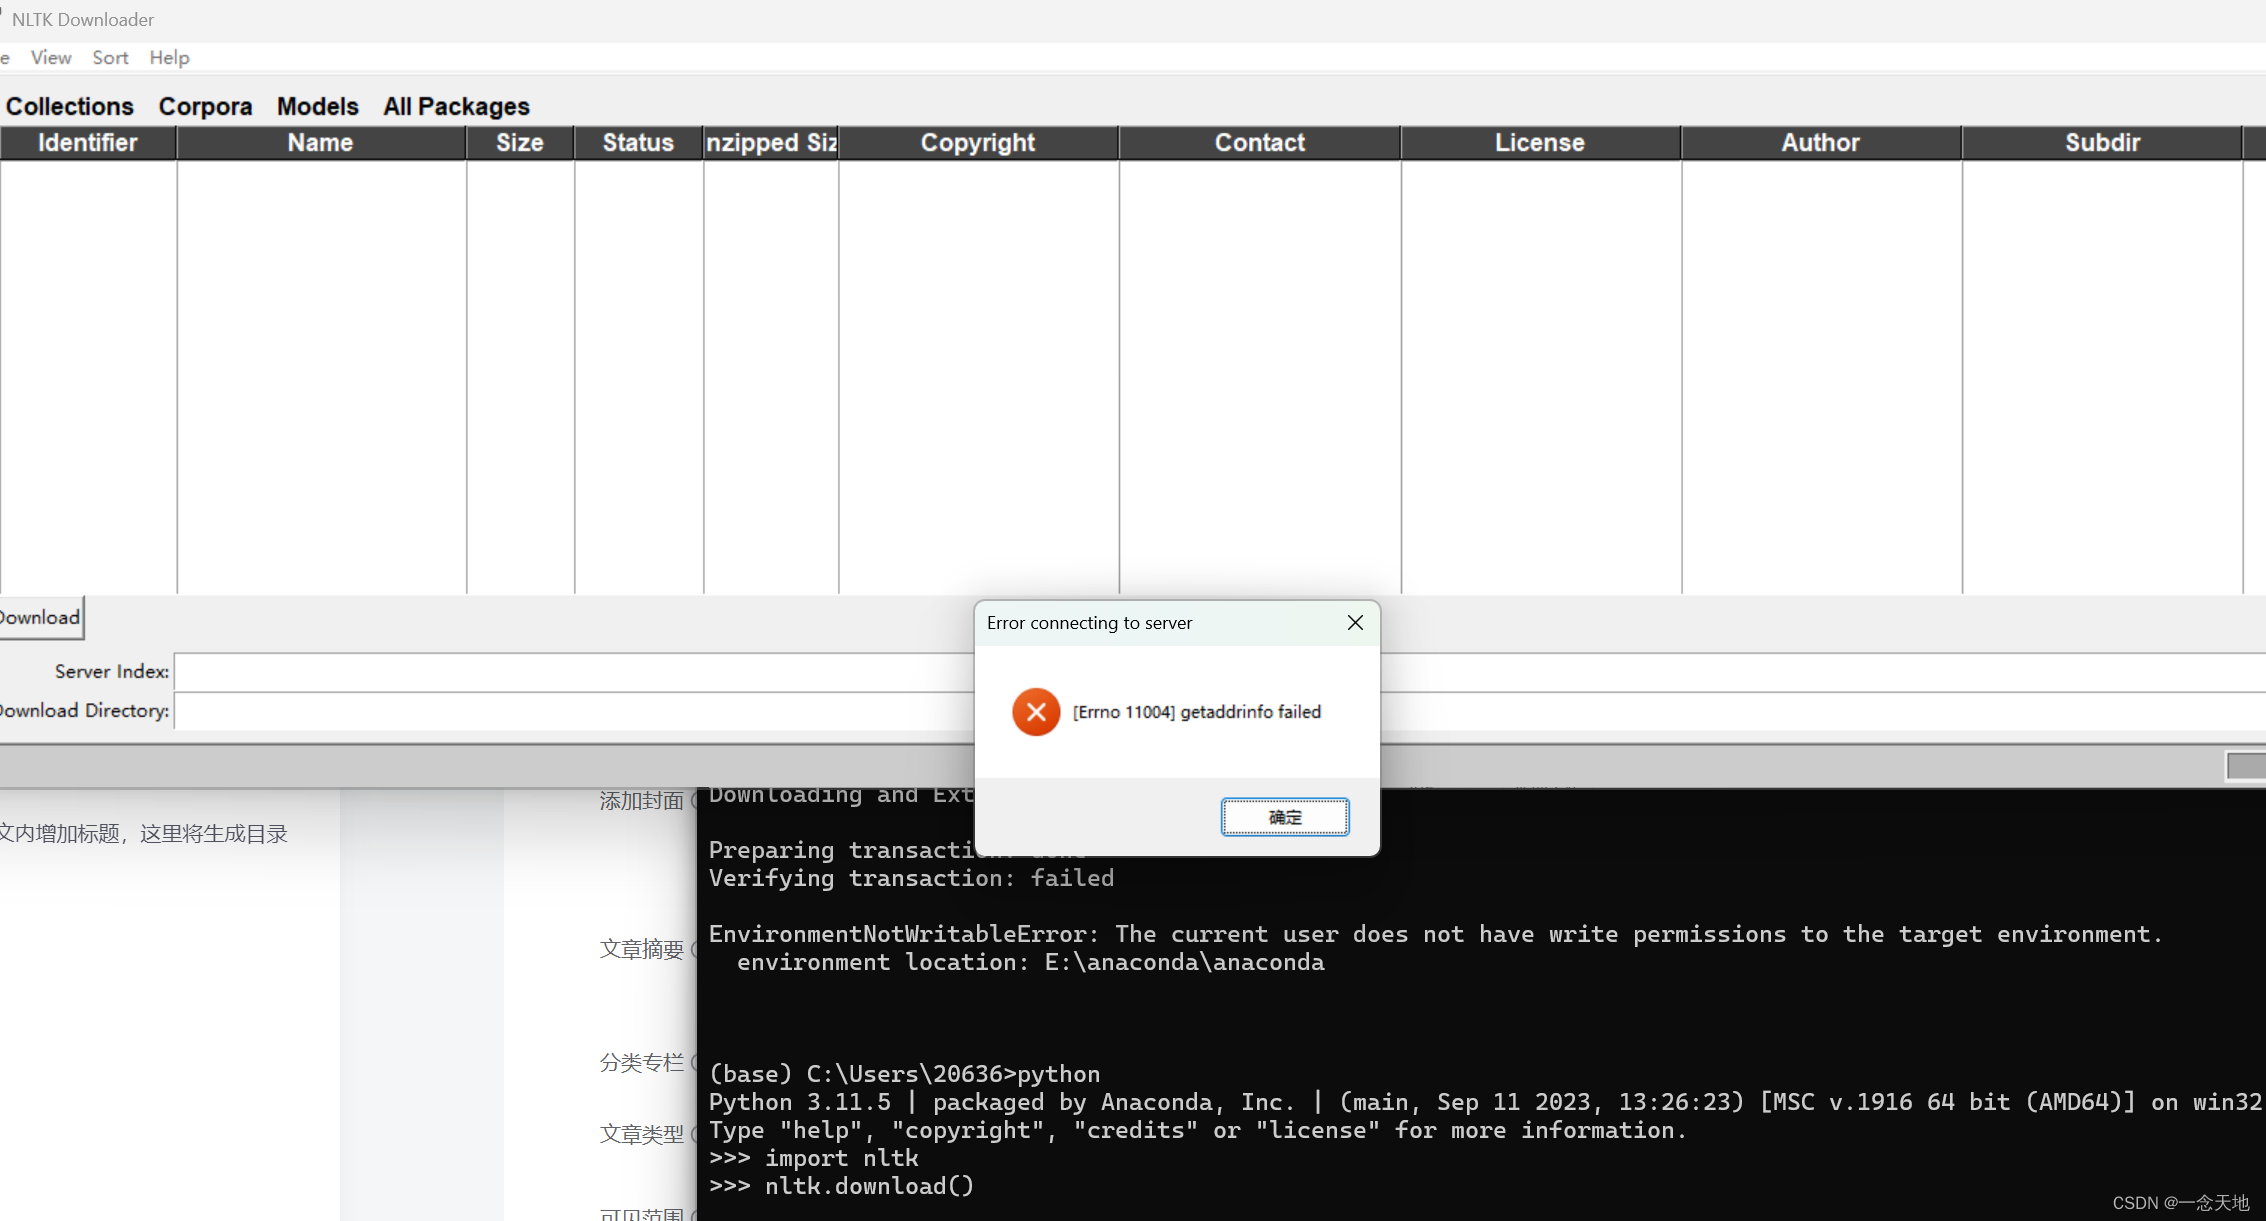Image resolution: width=2266 pixels, height=1221 pixels.
Task: Switch to the Corpora tab
Action: (205, 106)
